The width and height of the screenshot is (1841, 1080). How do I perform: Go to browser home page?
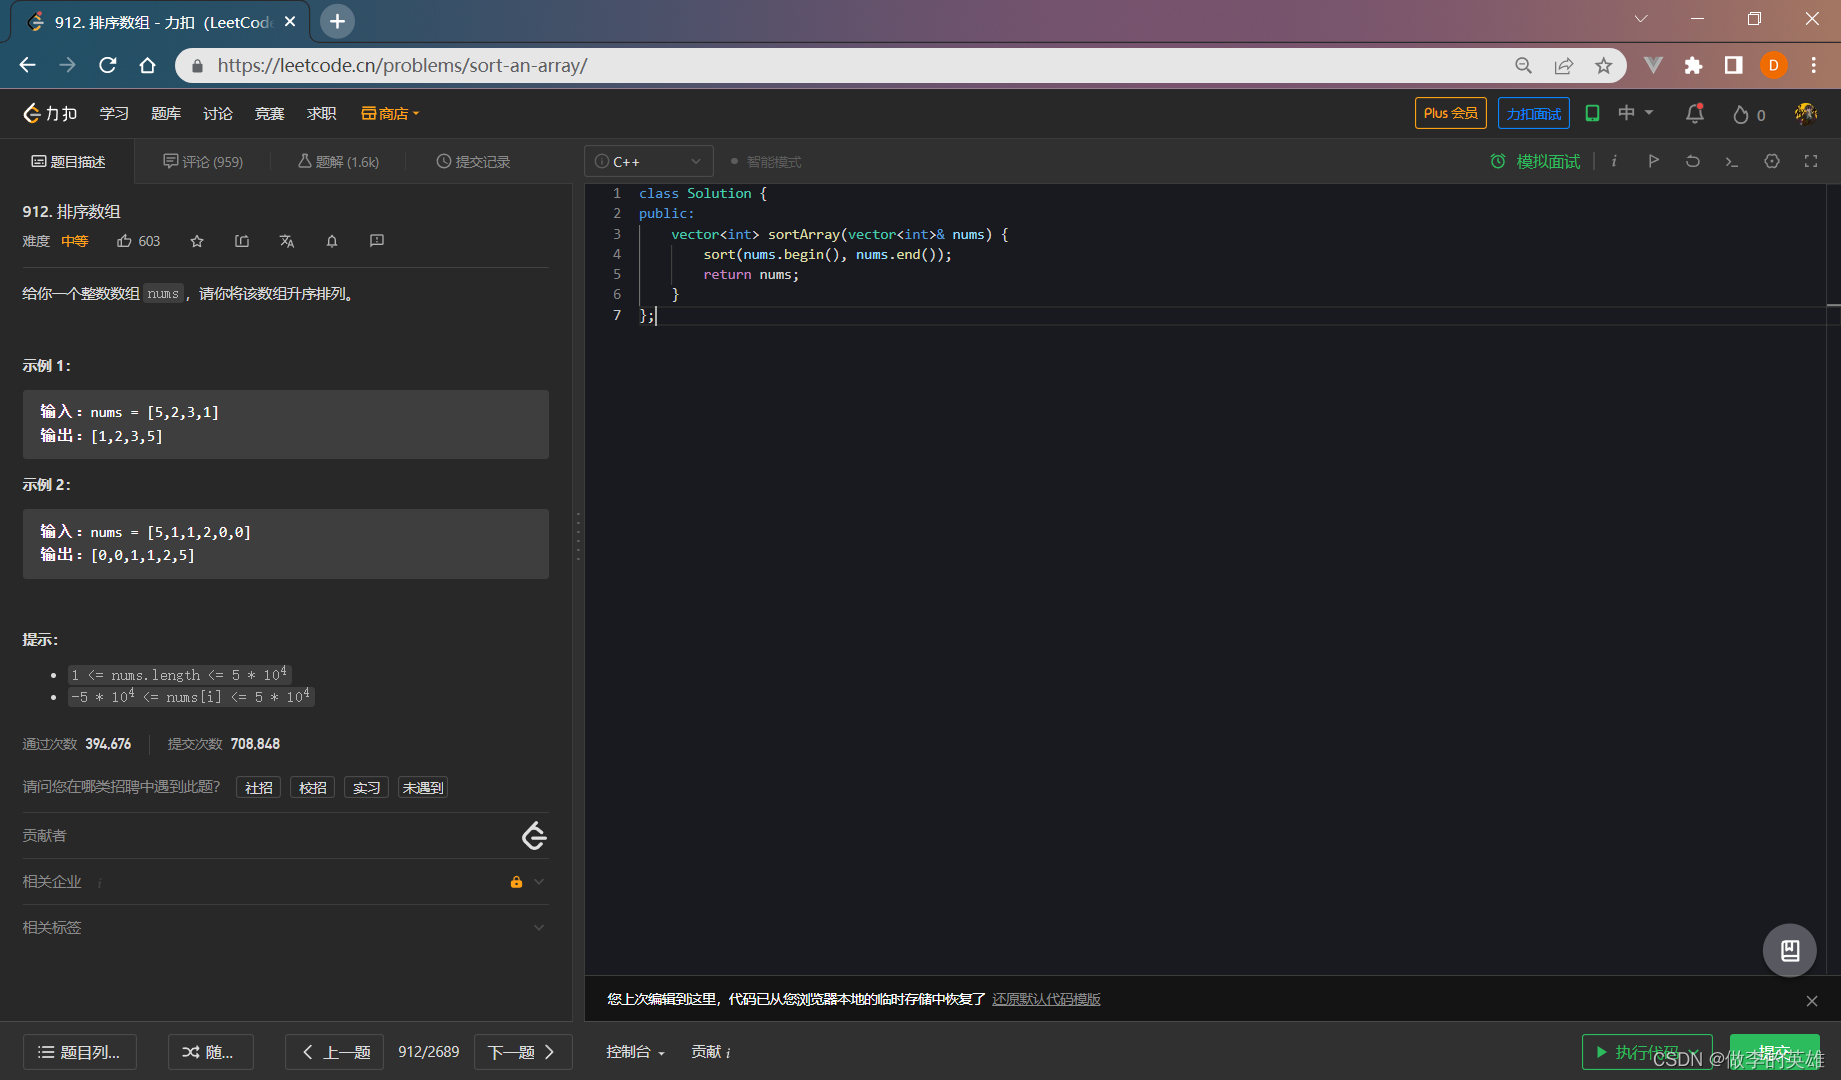pos(147,65)
